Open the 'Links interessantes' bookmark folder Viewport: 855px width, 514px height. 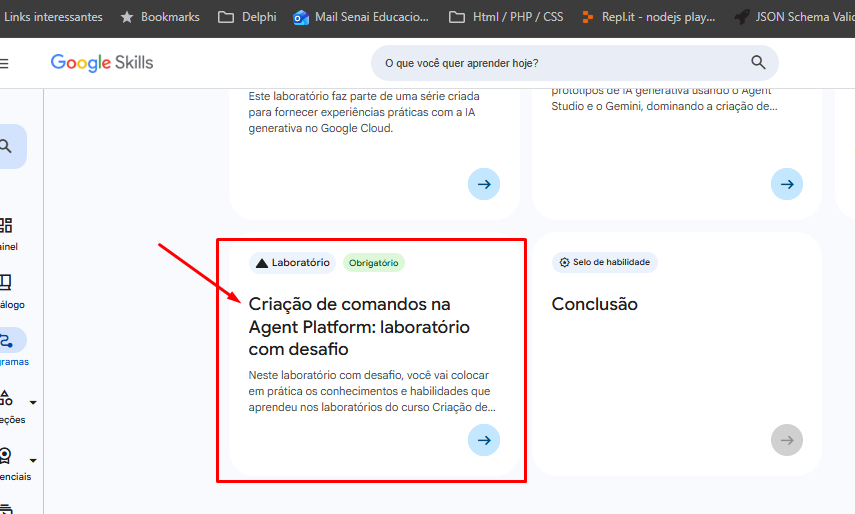coord(52,17)
